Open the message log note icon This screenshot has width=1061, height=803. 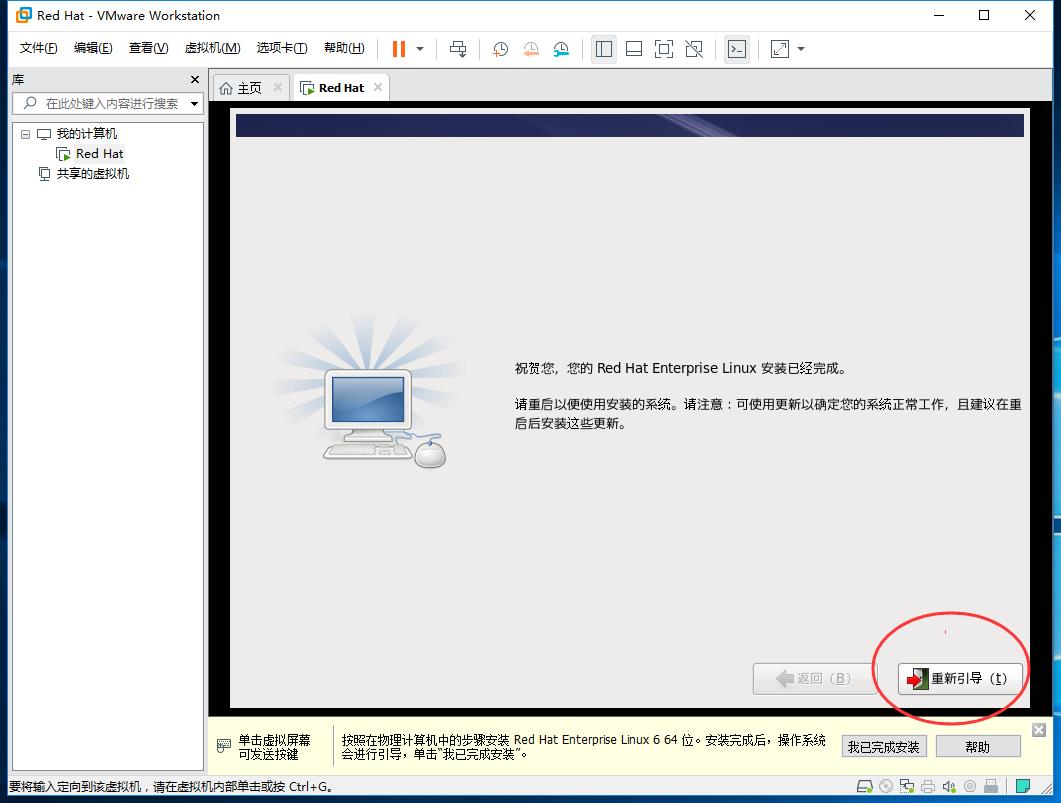(1023, 786)
